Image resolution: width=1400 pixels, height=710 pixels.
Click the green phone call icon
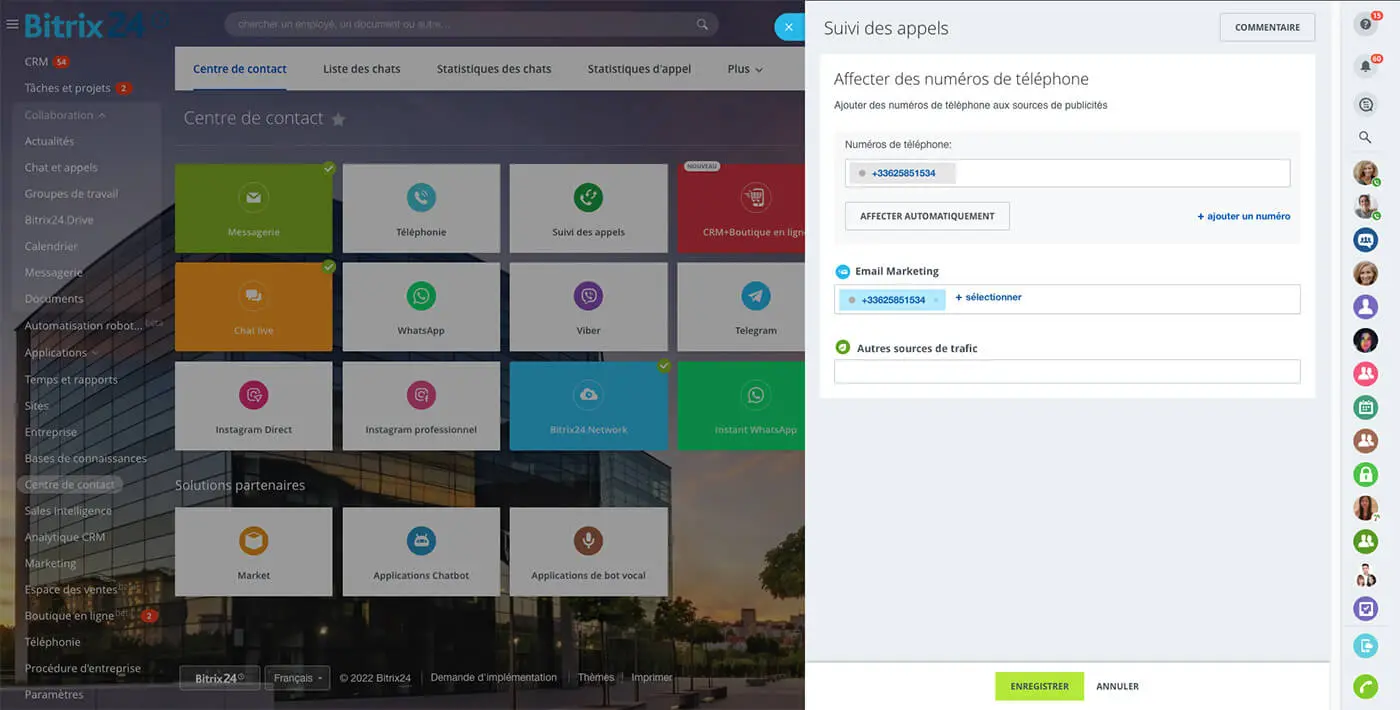(1365, 687)
